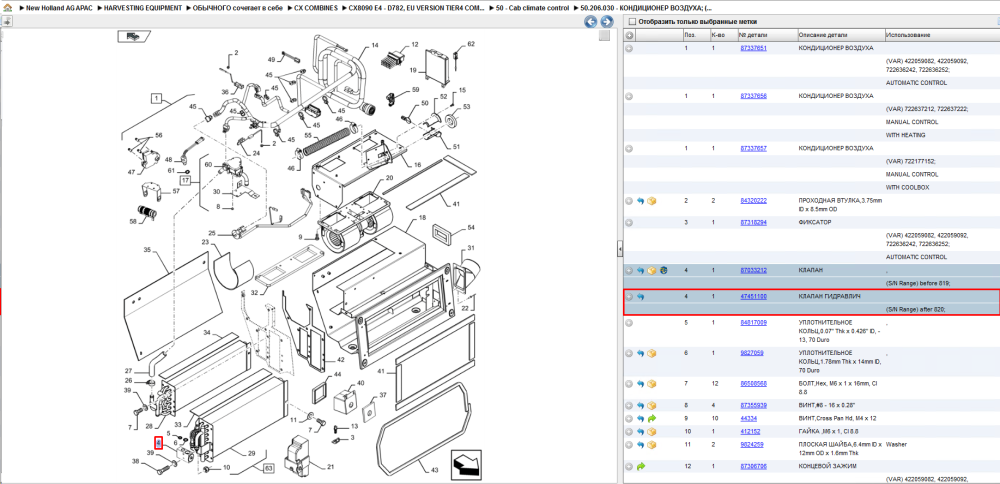Open part number link 87306706
The height and width of the screenshot is (484, 1000).
pyautogui.click(x=753, y=467)
